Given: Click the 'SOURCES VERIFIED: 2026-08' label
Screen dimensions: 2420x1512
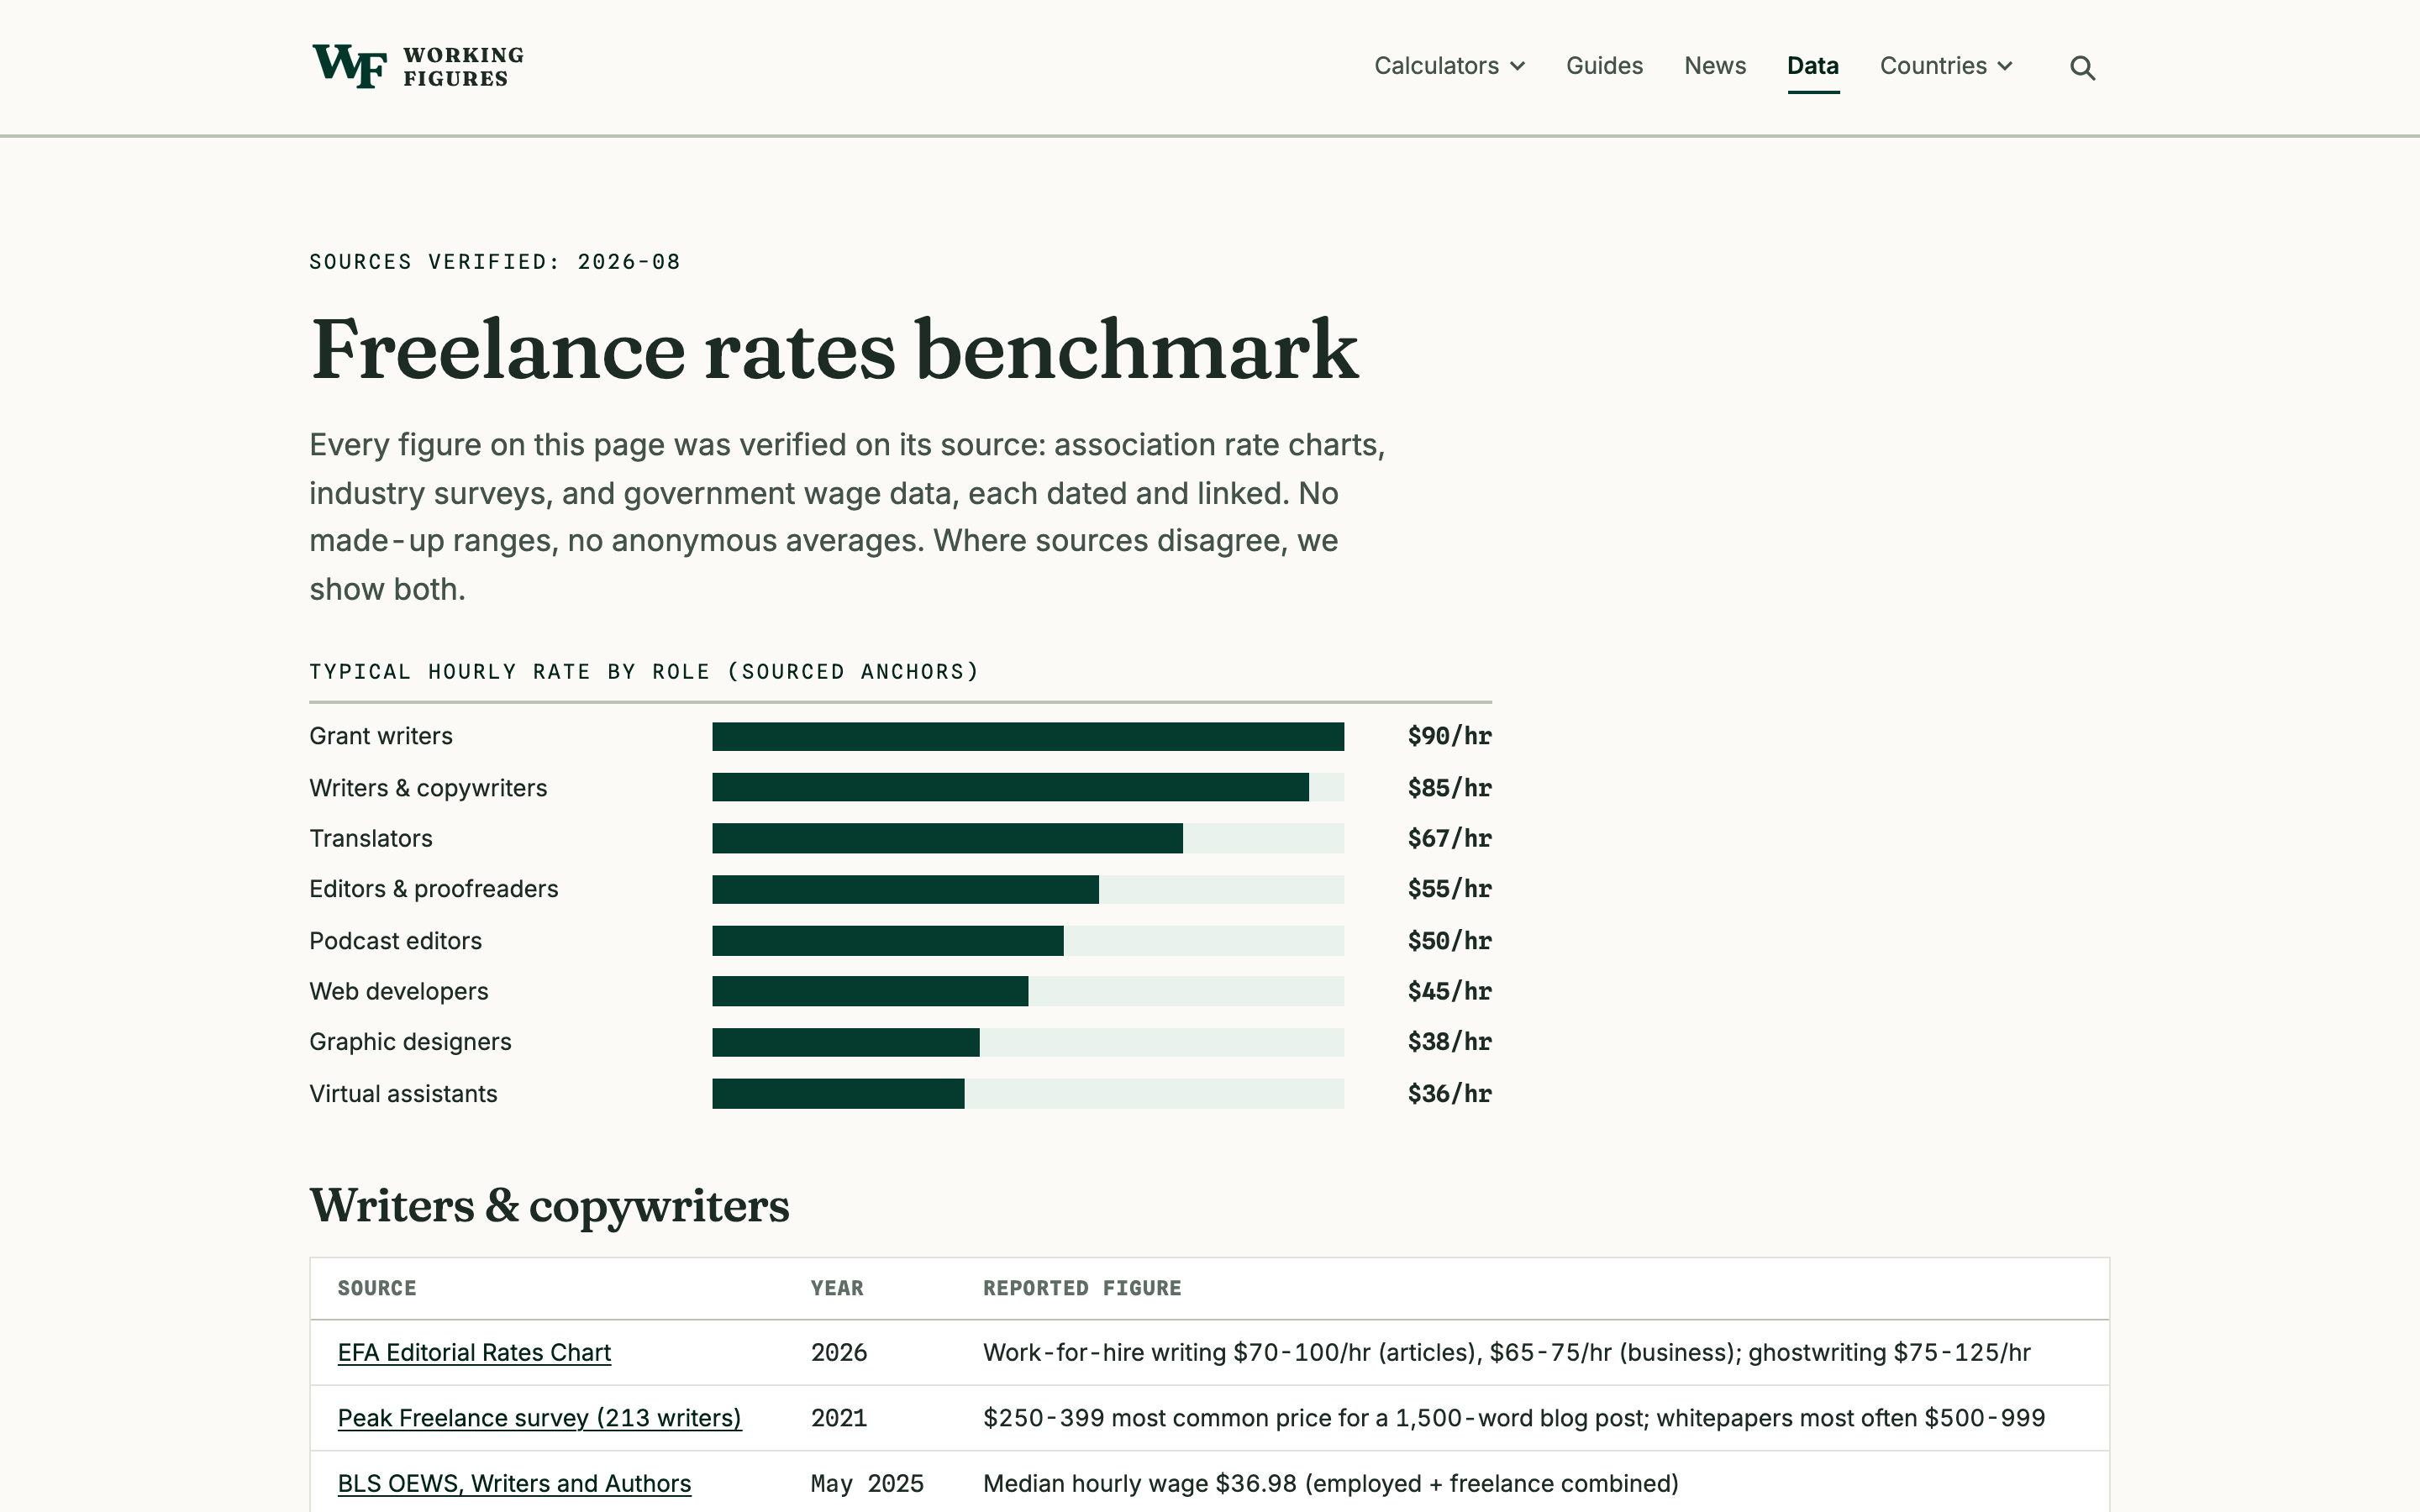Looking at the screenshot, I should tap(495, 262).
